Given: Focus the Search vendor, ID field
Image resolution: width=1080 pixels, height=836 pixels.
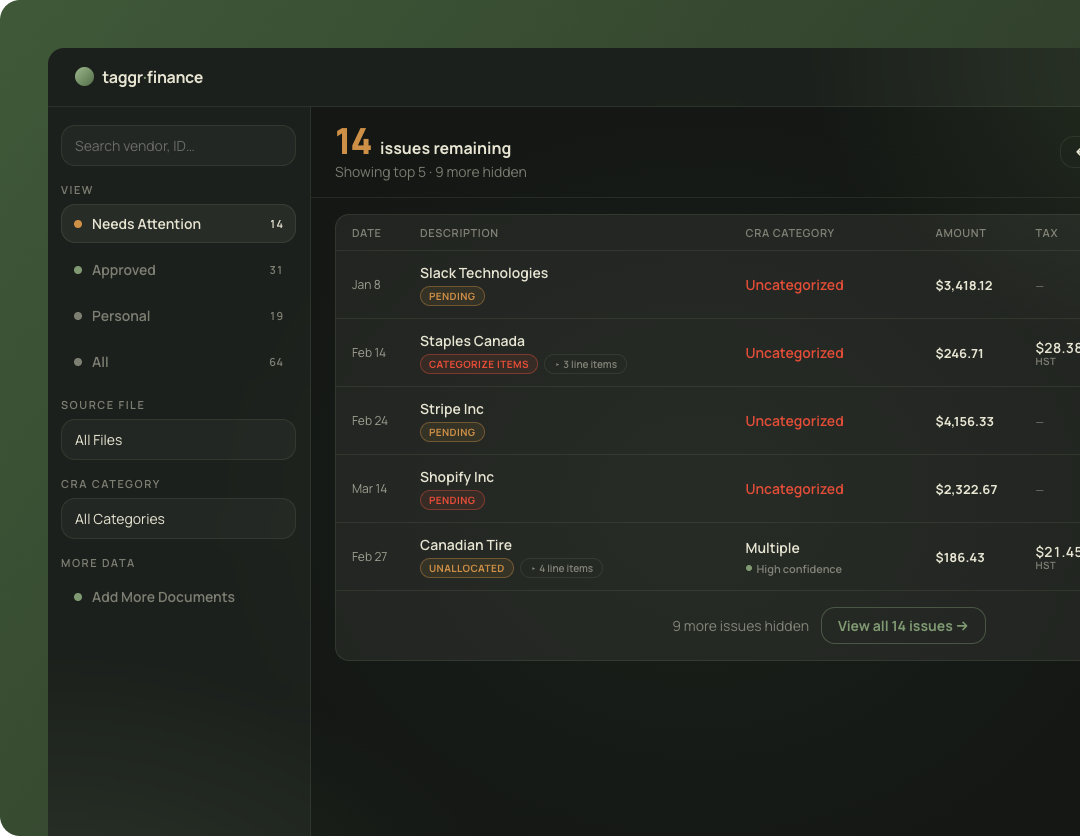Looking at the screenshot, I should click(x=178, y=145).
